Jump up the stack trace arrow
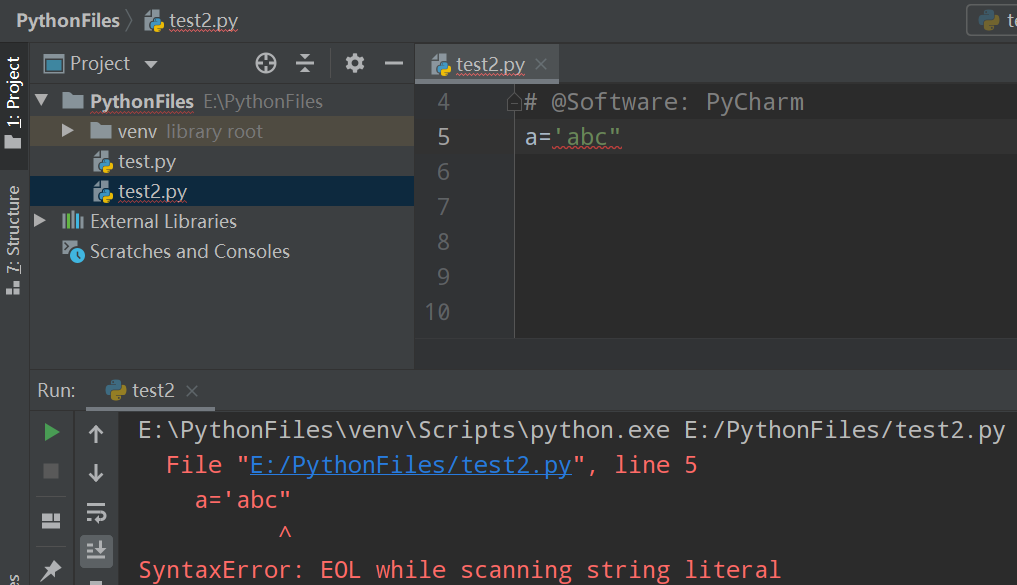1017x585 pixels. tap(96, 434)
